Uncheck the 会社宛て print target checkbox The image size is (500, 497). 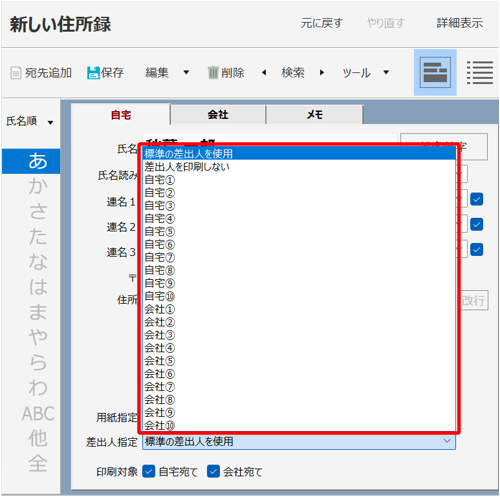(x=213, y=471)
